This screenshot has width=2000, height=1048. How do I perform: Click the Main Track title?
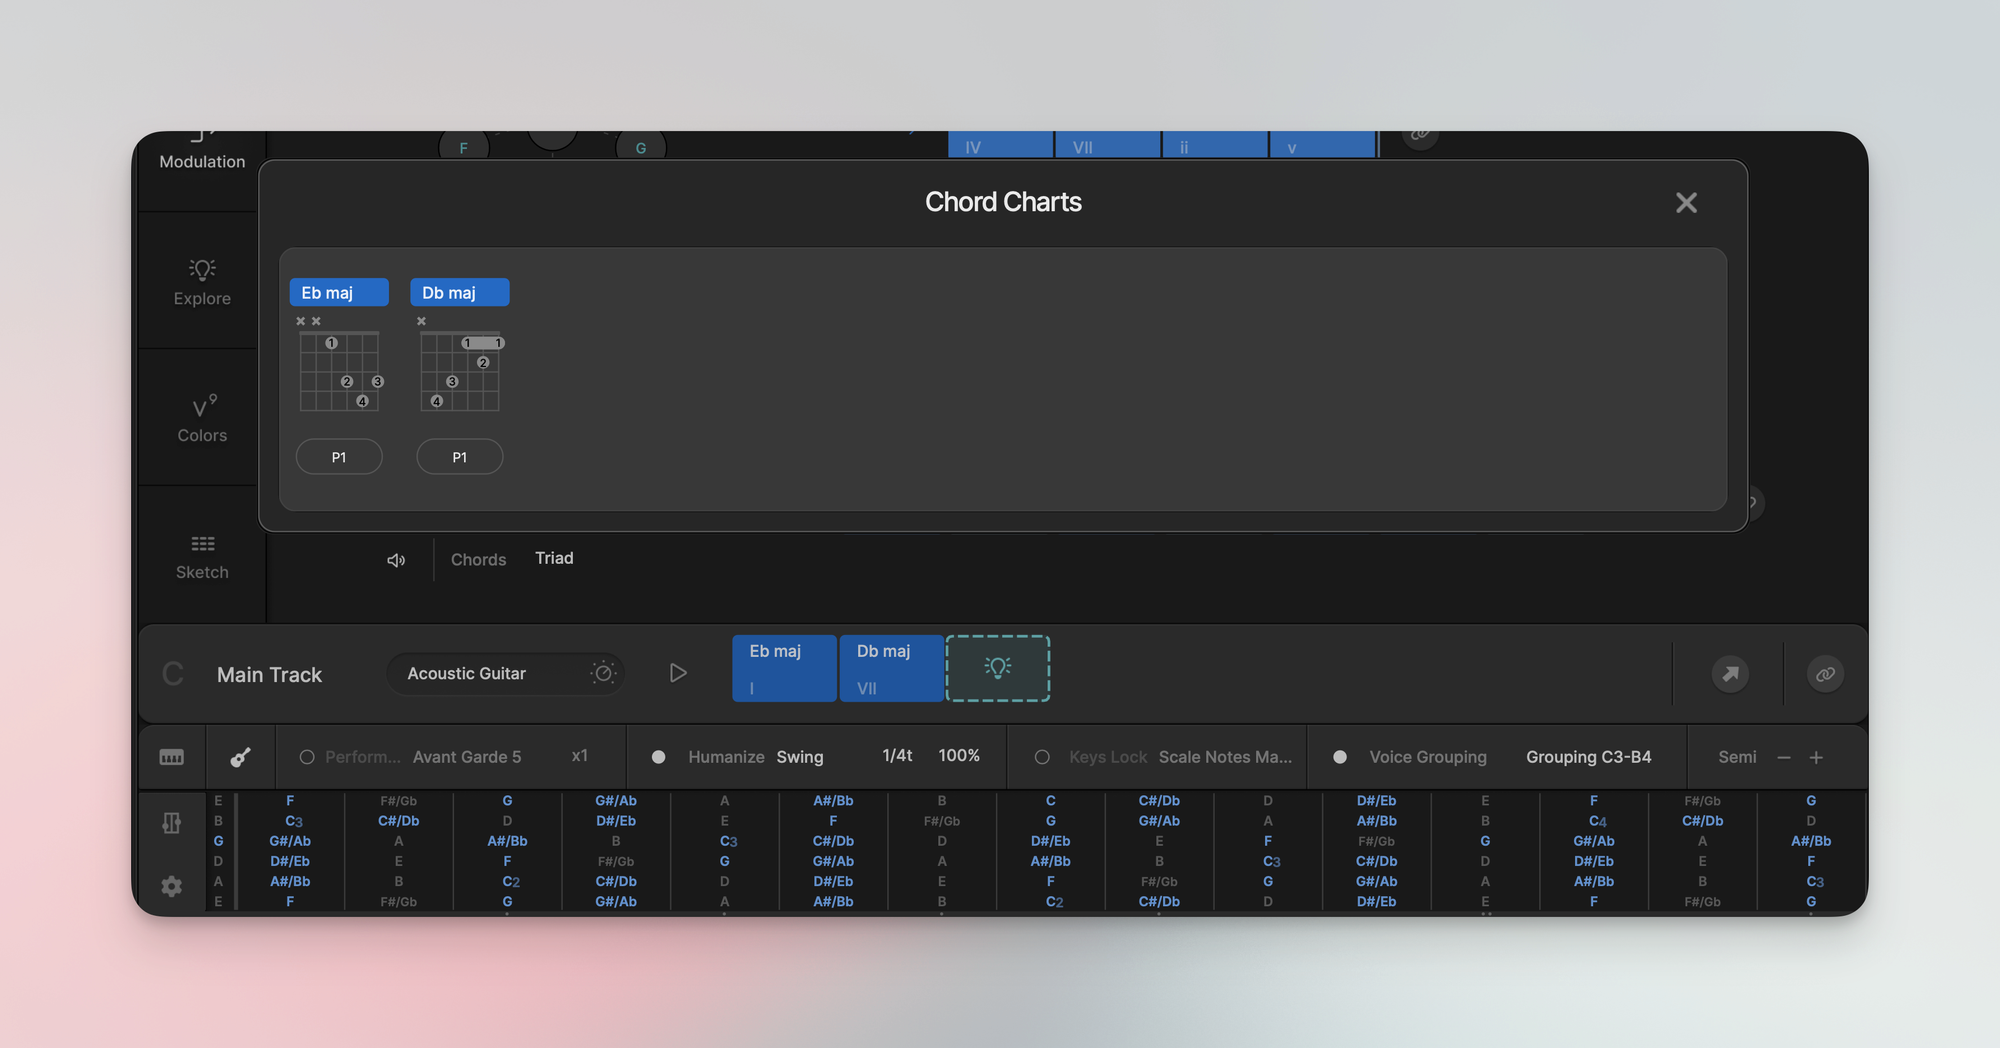[269, 675]
